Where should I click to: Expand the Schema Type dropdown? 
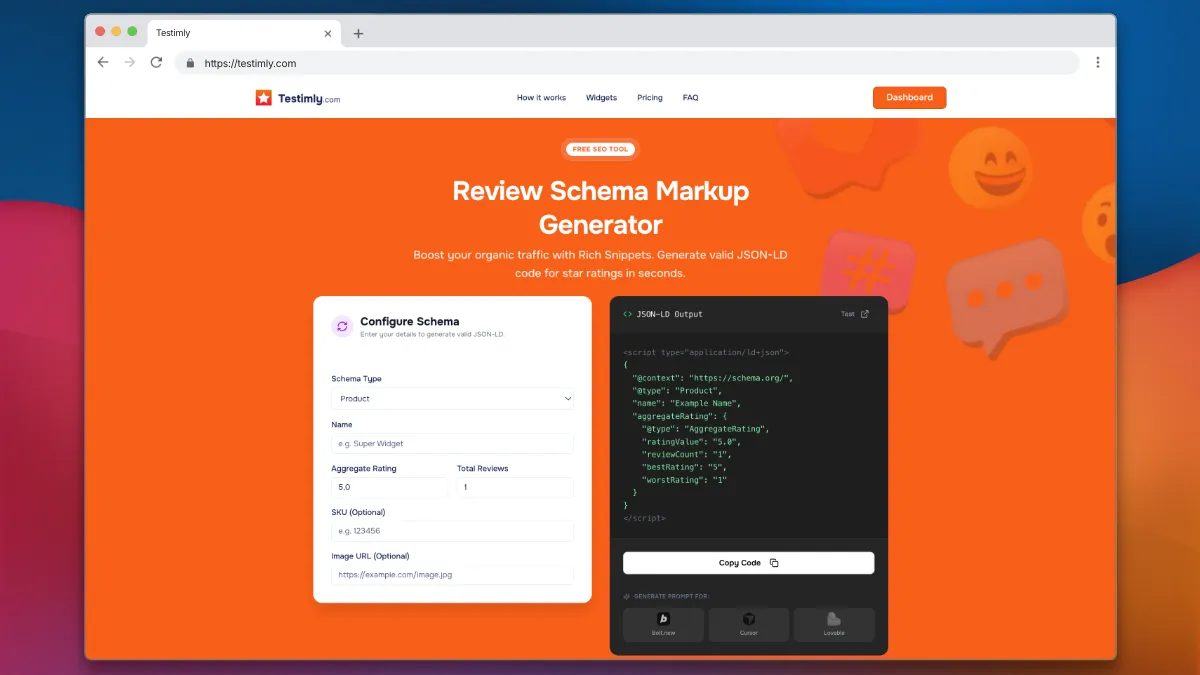point(452,399)
